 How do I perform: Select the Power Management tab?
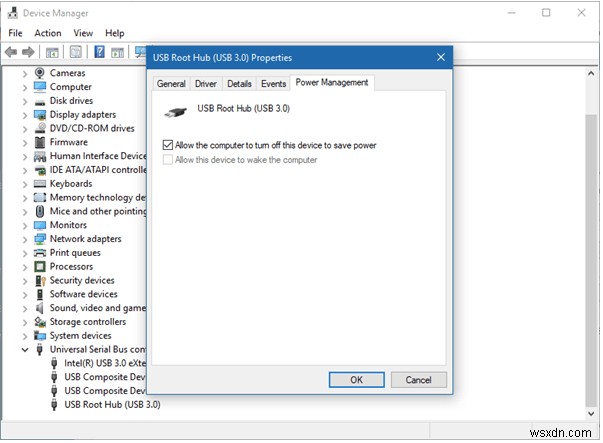[x=332, y=82]
